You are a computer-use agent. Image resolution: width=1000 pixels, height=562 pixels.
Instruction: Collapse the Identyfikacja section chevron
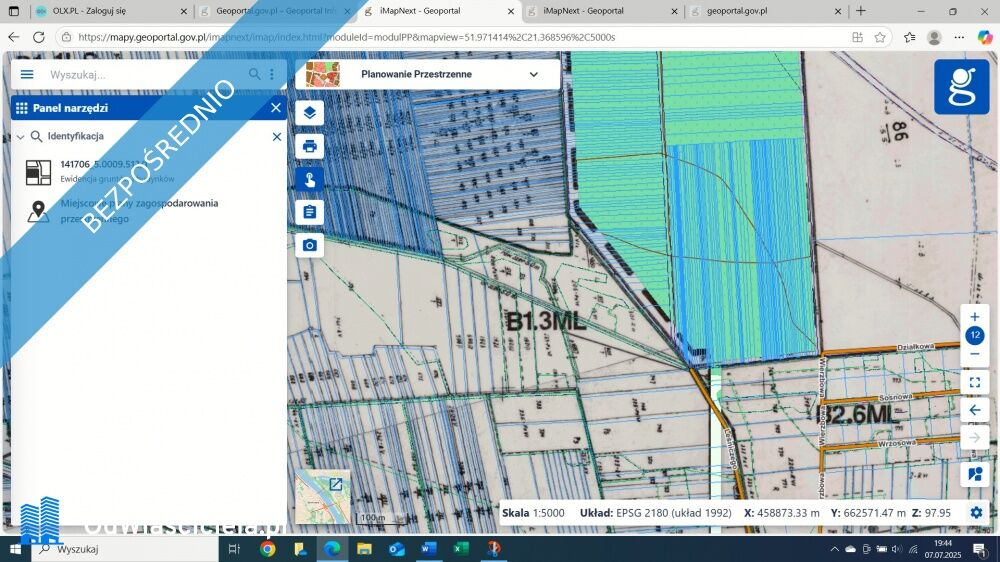(x=20, y=137)
